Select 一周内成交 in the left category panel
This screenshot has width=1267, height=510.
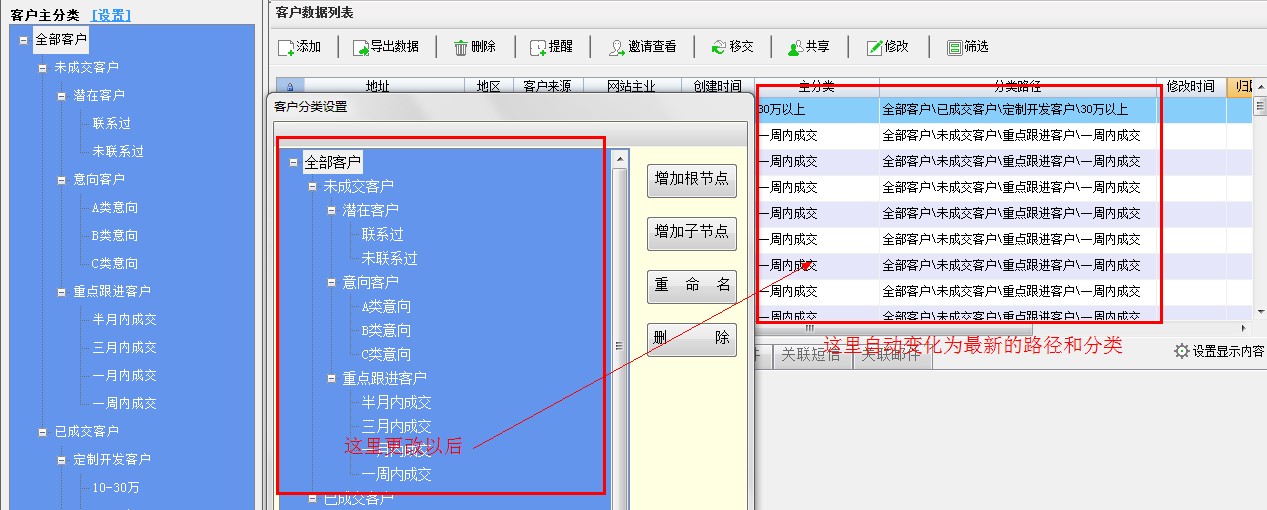point(125,404)
